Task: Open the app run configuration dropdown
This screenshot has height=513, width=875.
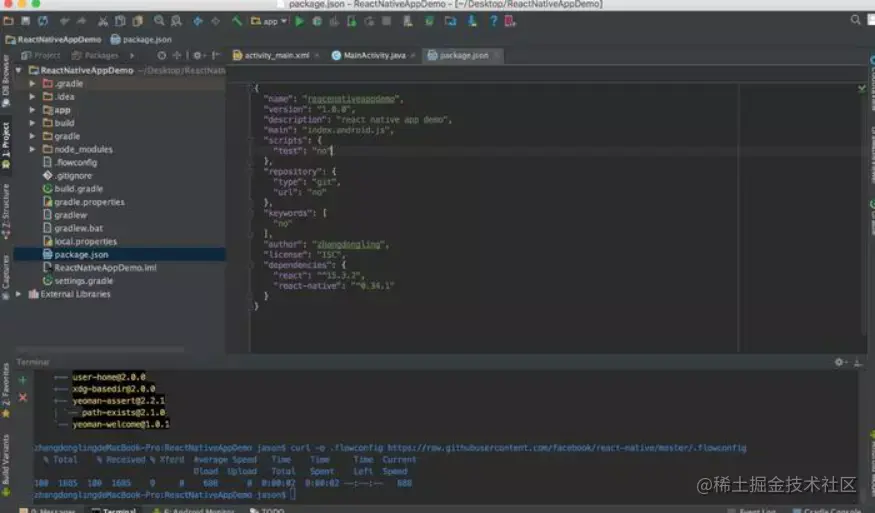Action: pyautogui.click(x=269, y=21)
